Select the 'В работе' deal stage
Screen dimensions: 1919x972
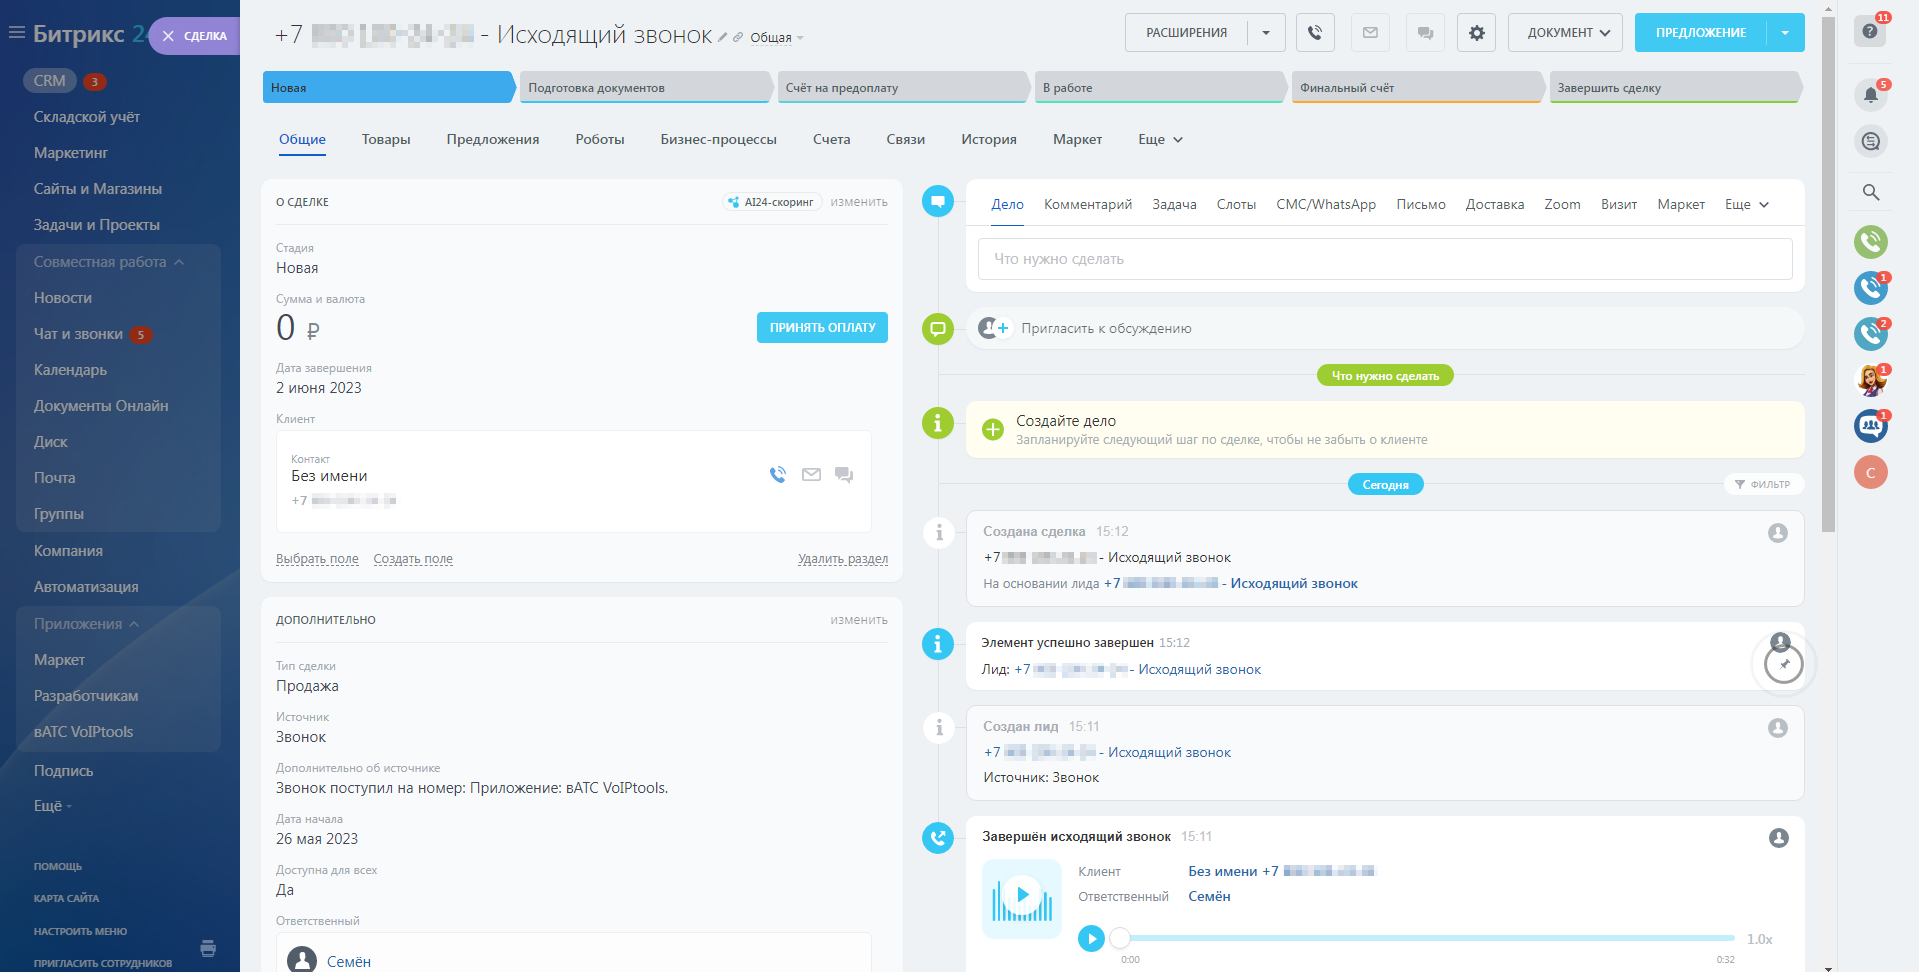pyautogui.click(x=1158, y=88)
